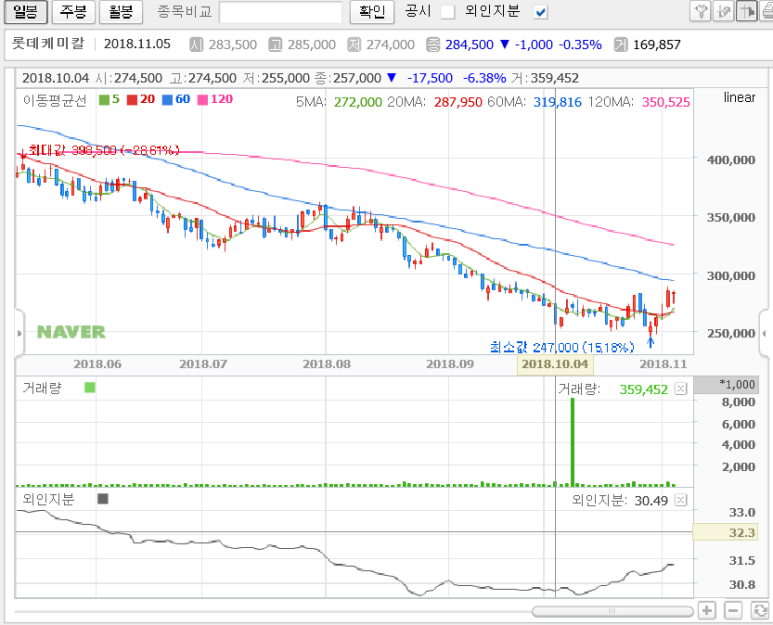773x625 pixels.
Task: Close the 거래량 volume panel
Action: tap(681, 389)
